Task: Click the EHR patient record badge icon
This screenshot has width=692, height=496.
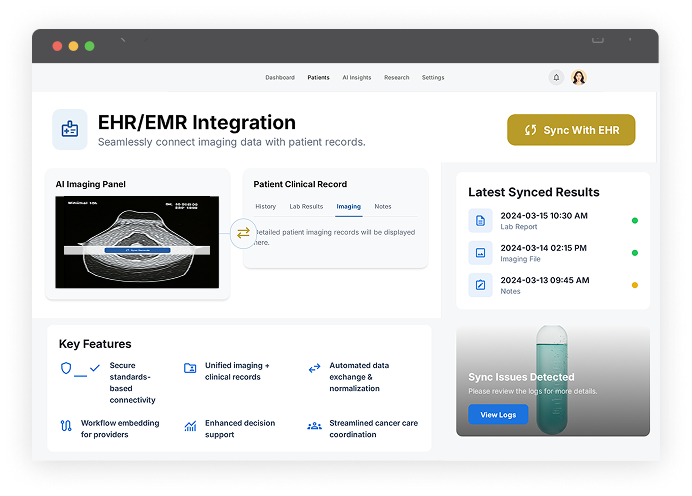Action: (69, 130)
